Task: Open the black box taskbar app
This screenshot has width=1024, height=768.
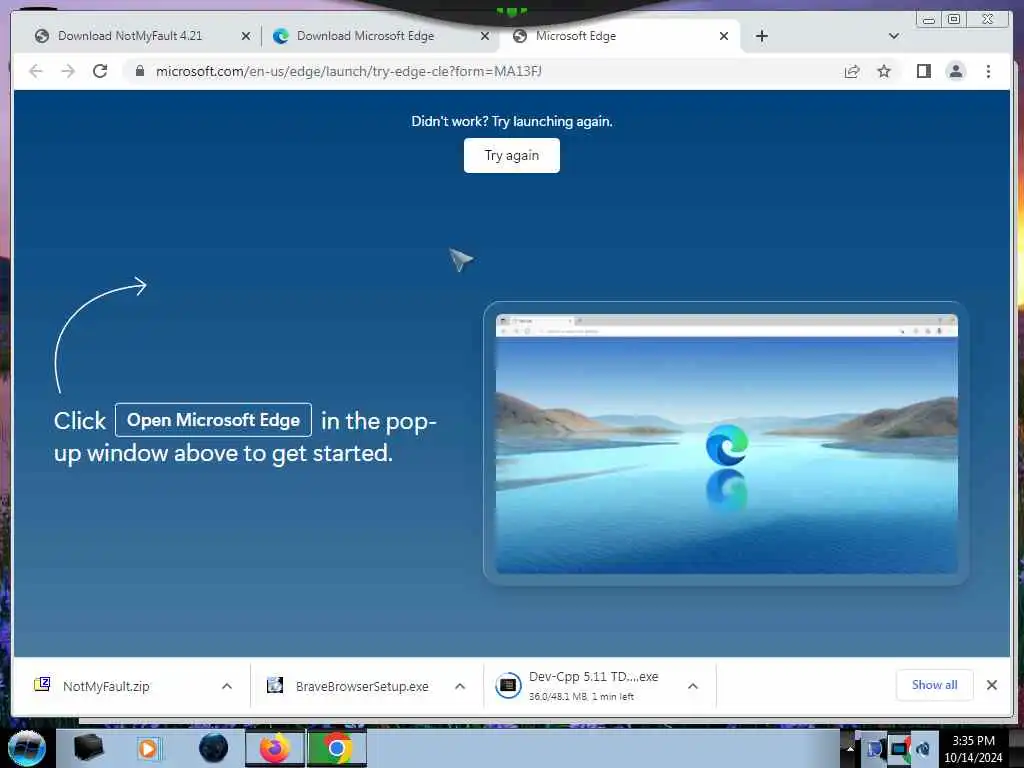Action: pos(88,748)
